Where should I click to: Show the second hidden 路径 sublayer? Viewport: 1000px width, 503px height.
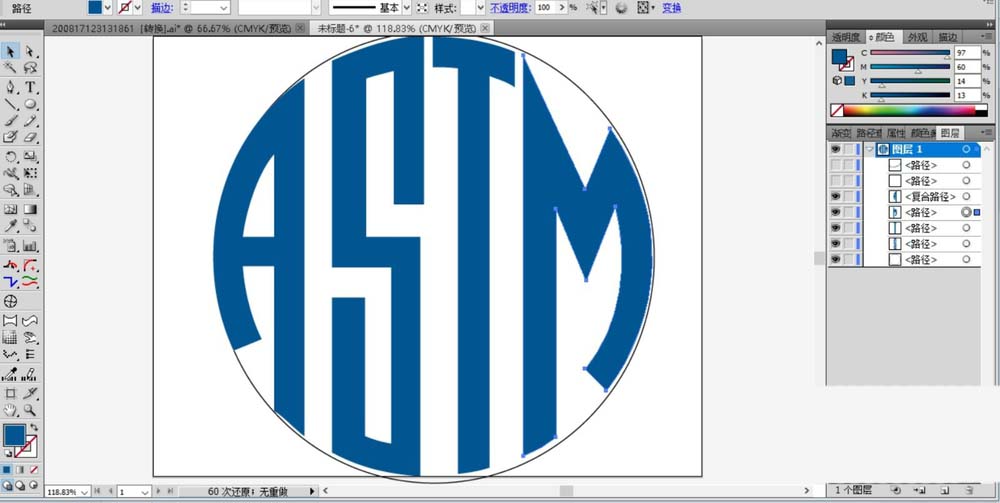pos(835,181)
